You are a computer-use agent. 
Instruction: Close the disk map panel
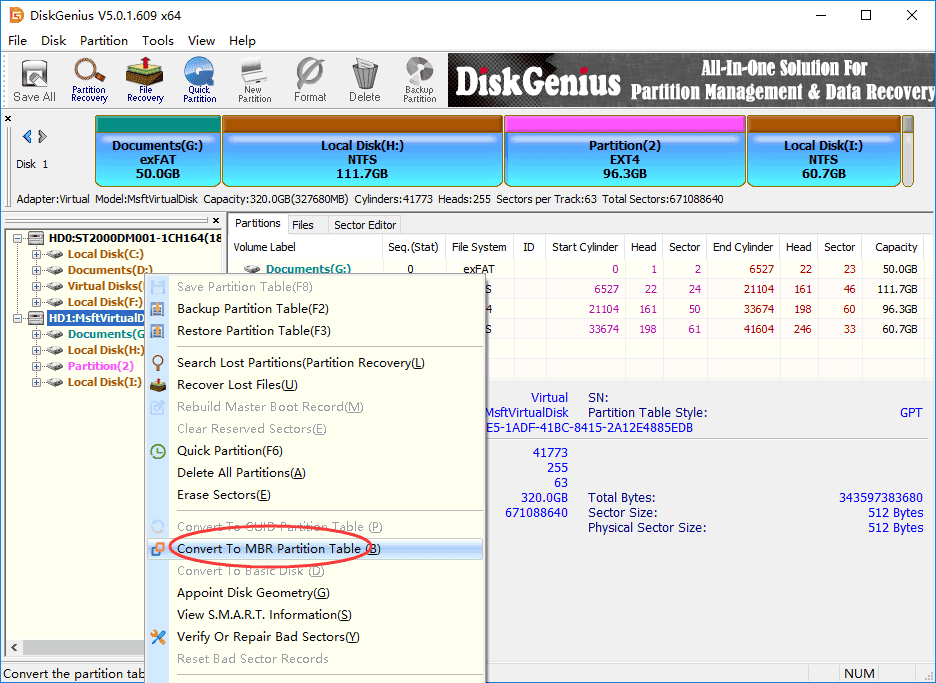(9, 119)
